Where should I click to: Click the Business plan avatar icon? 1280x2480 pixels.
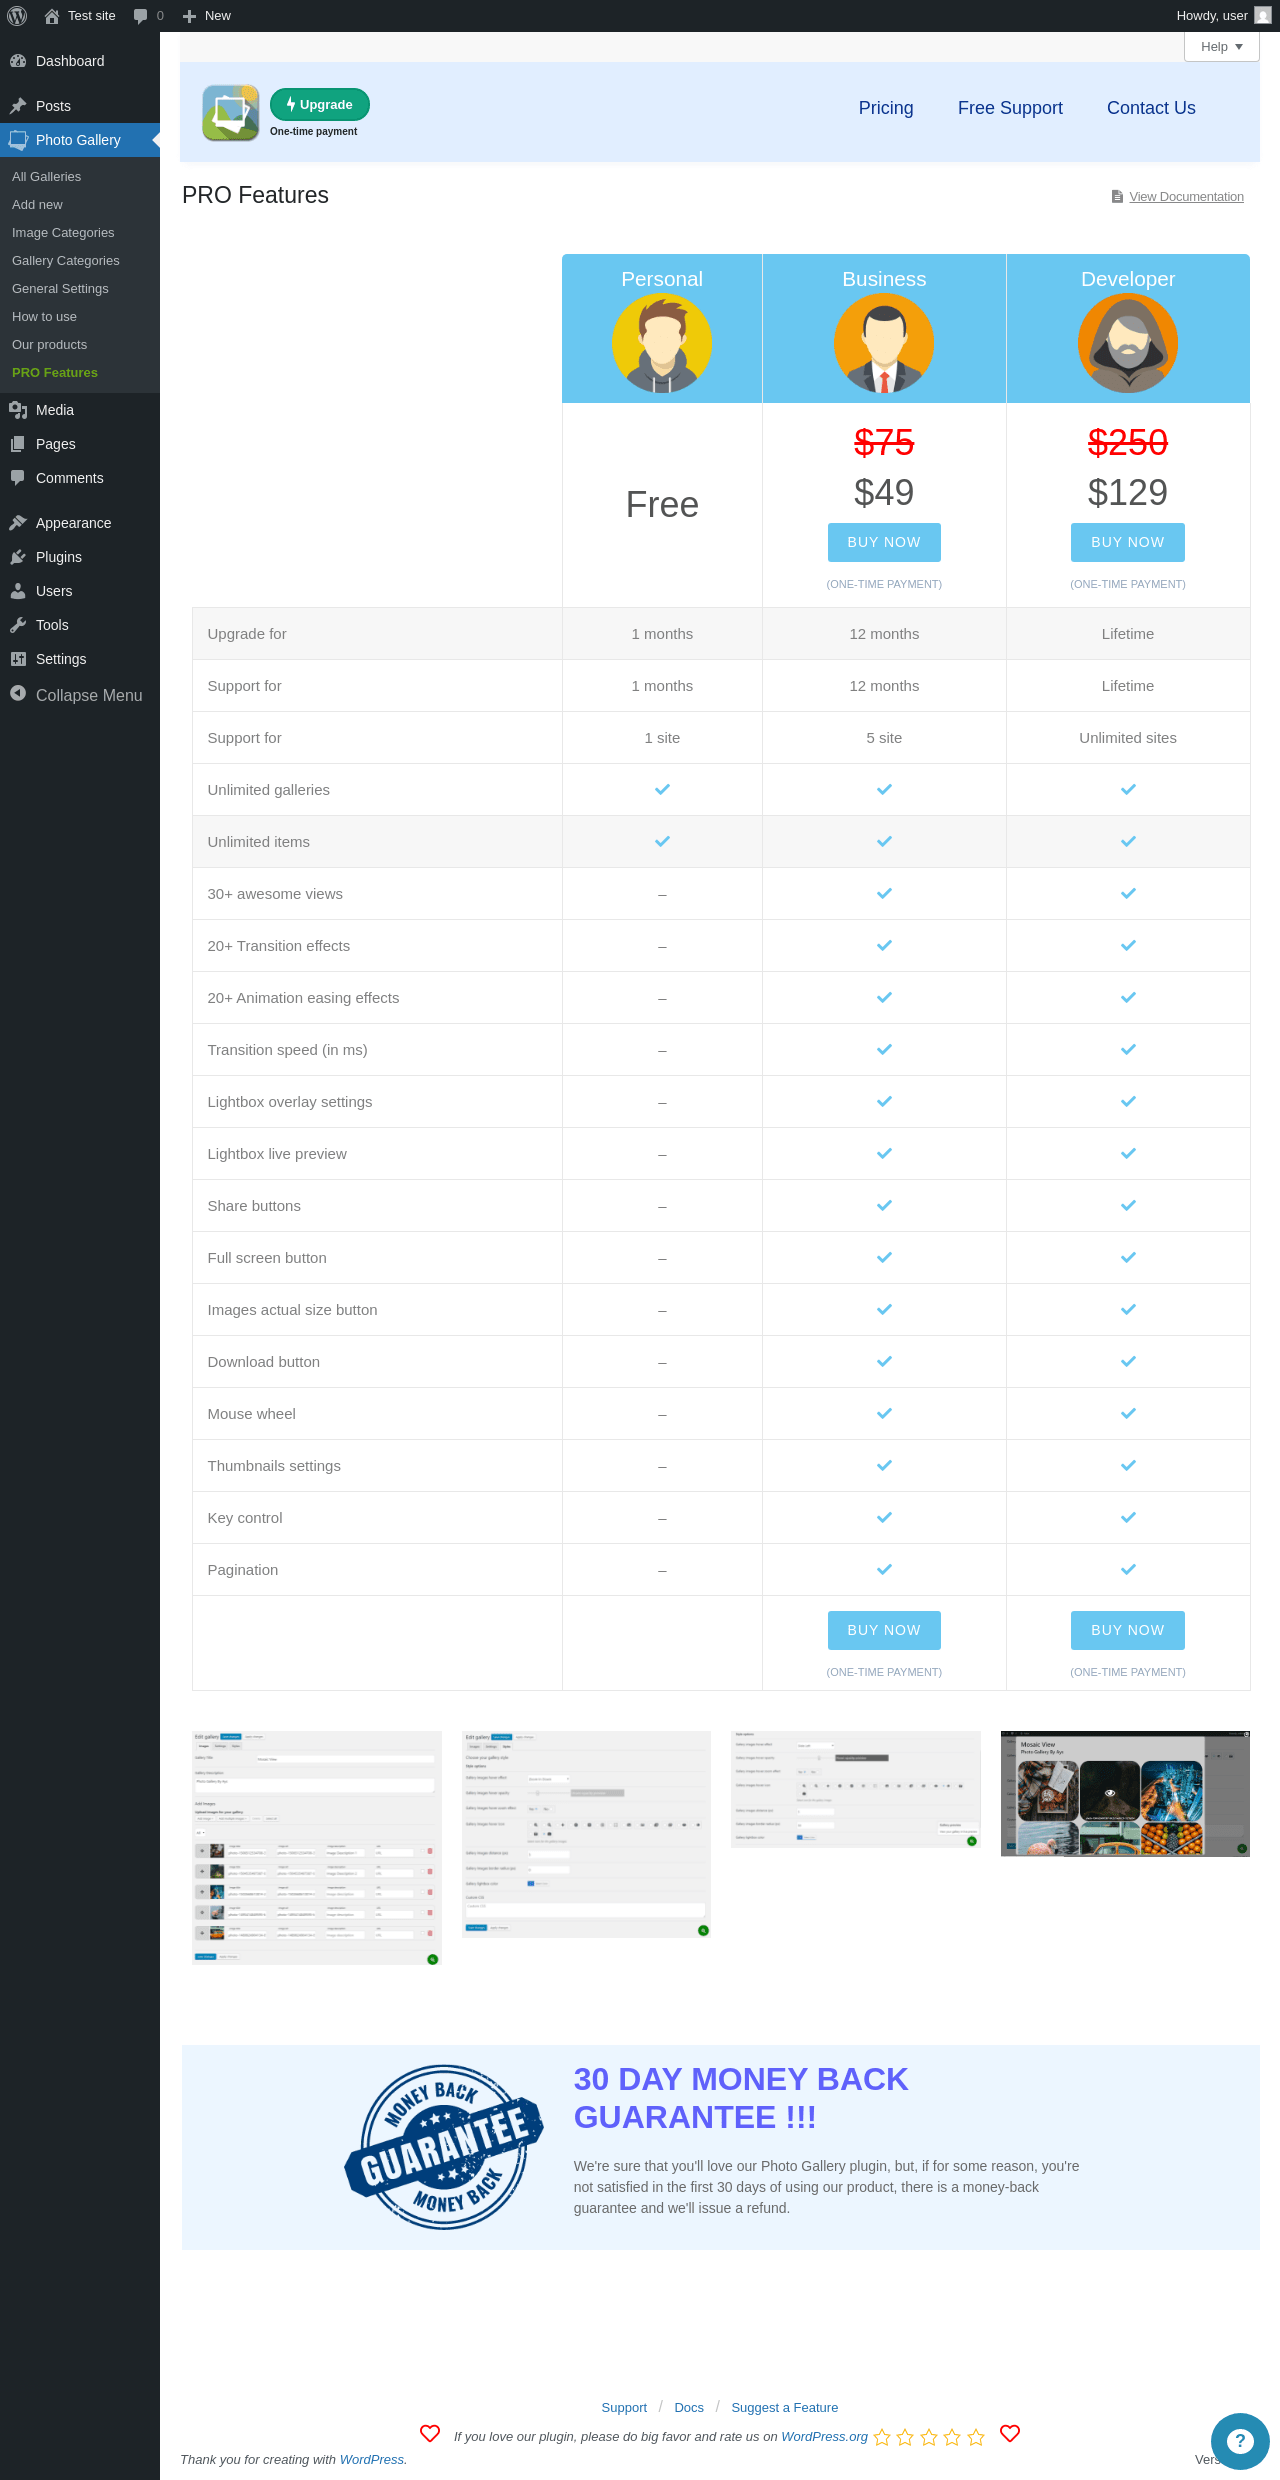point(884,343)
